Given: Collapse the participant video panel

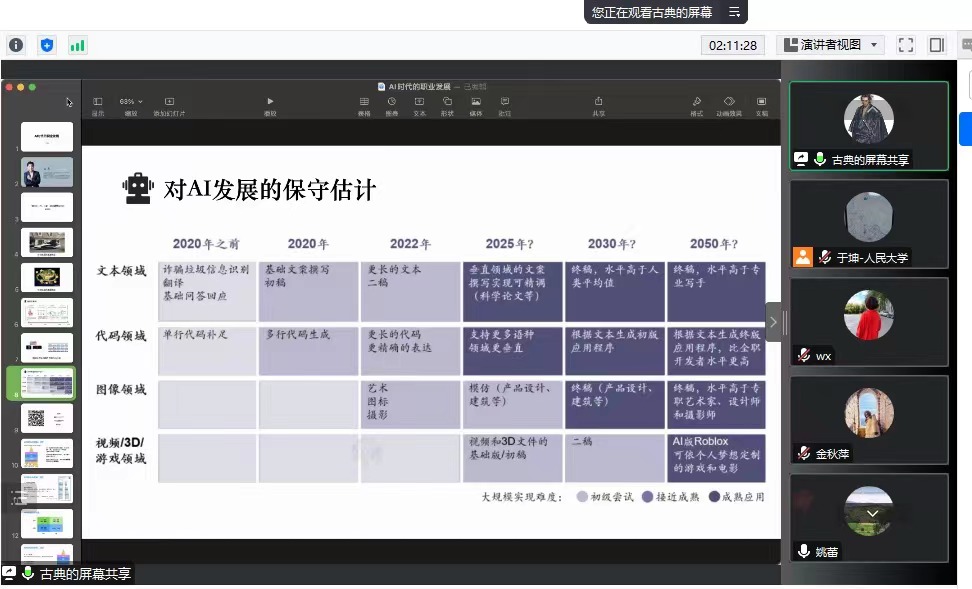Looking at the screenshot, I should pyautogui.click(x=774, y=322).
